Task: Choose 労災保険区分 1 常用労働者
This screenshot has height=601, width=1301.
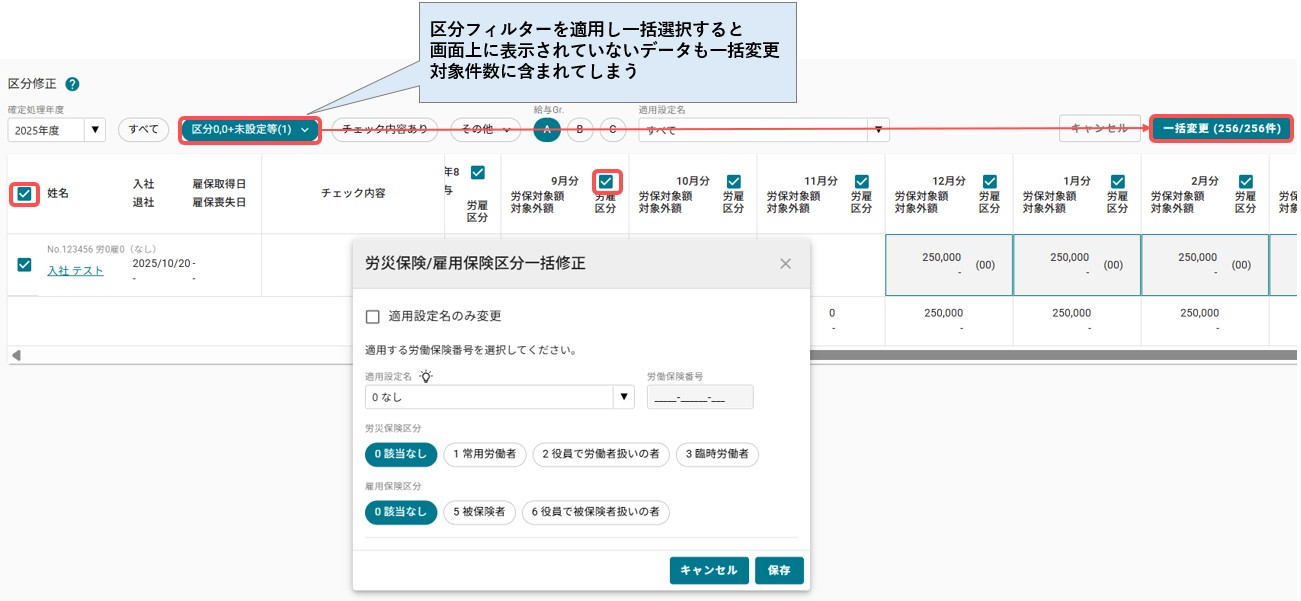Action: [485, 455]
